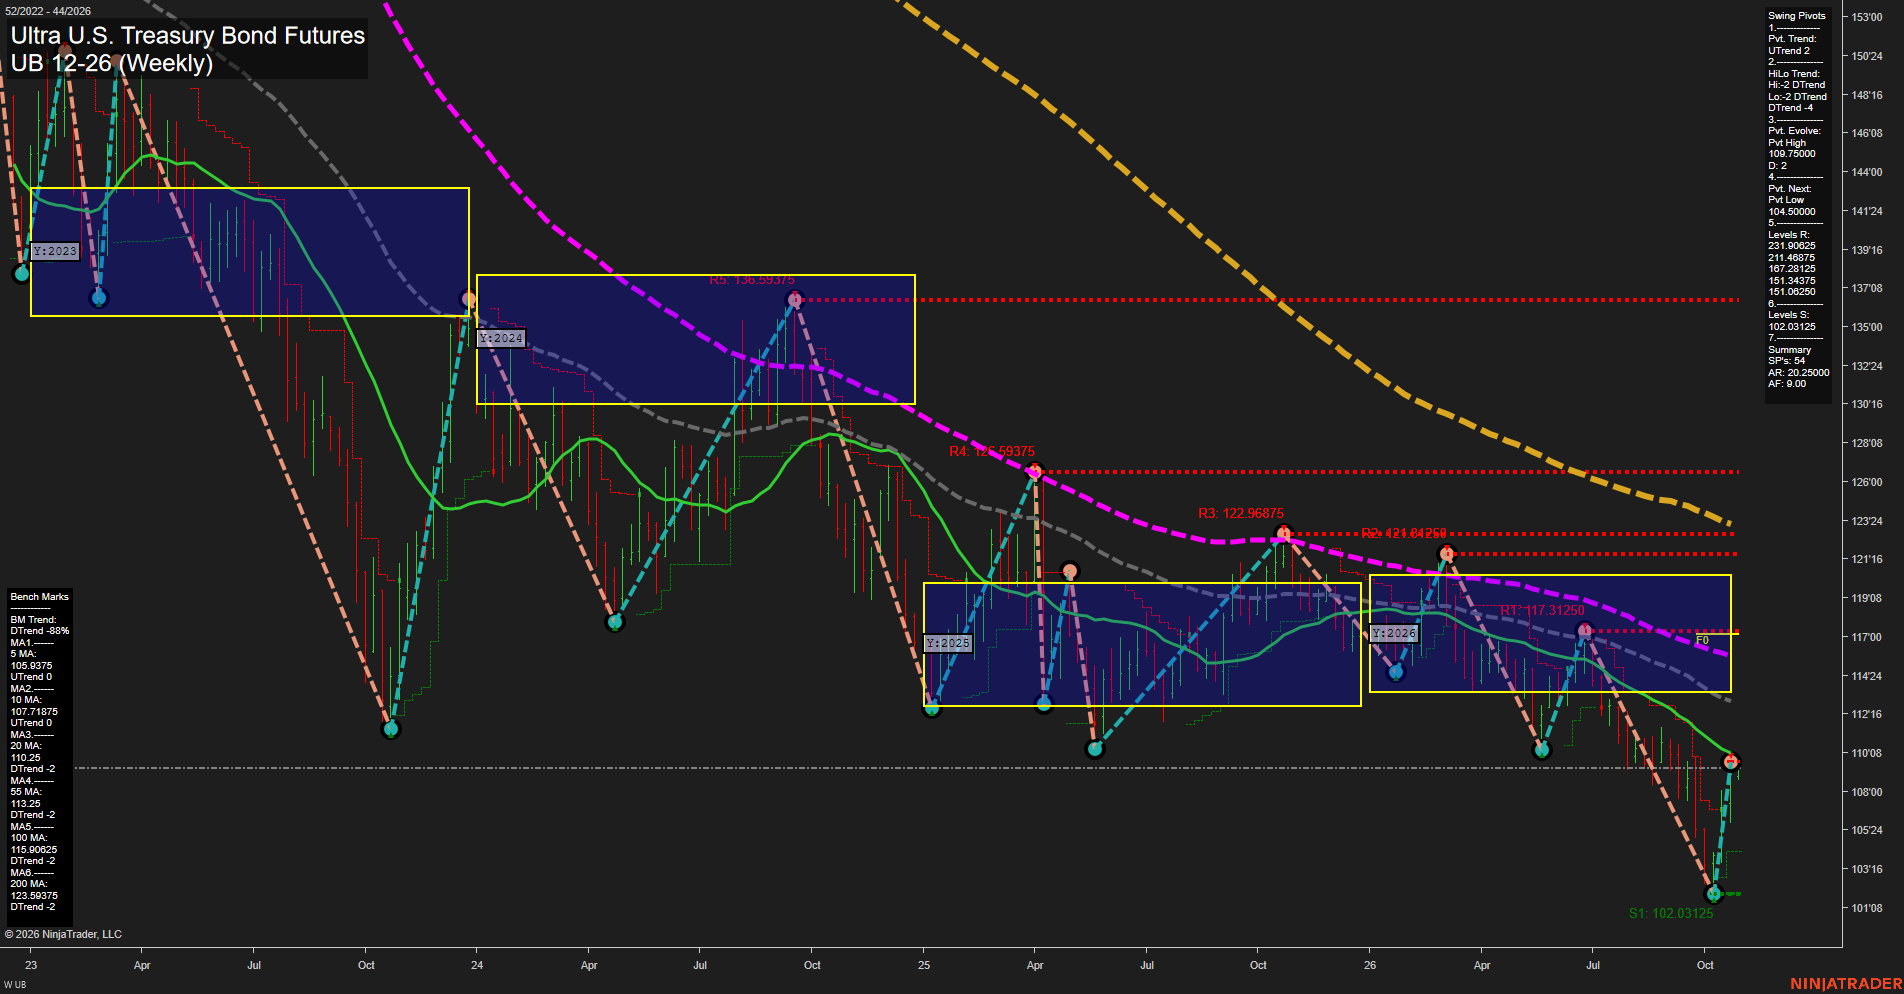
Task: Click the 167.28125 resistance level value
Action: pos(1792,269)
